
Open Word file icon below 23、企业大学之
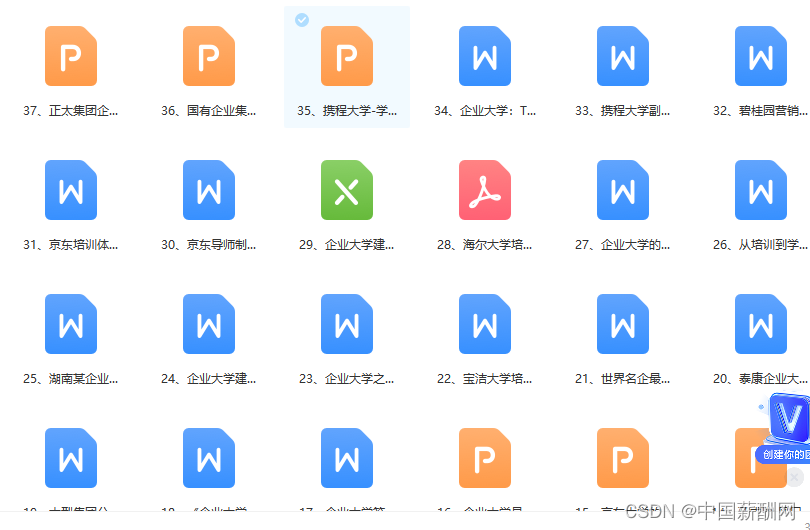(347, 458)
